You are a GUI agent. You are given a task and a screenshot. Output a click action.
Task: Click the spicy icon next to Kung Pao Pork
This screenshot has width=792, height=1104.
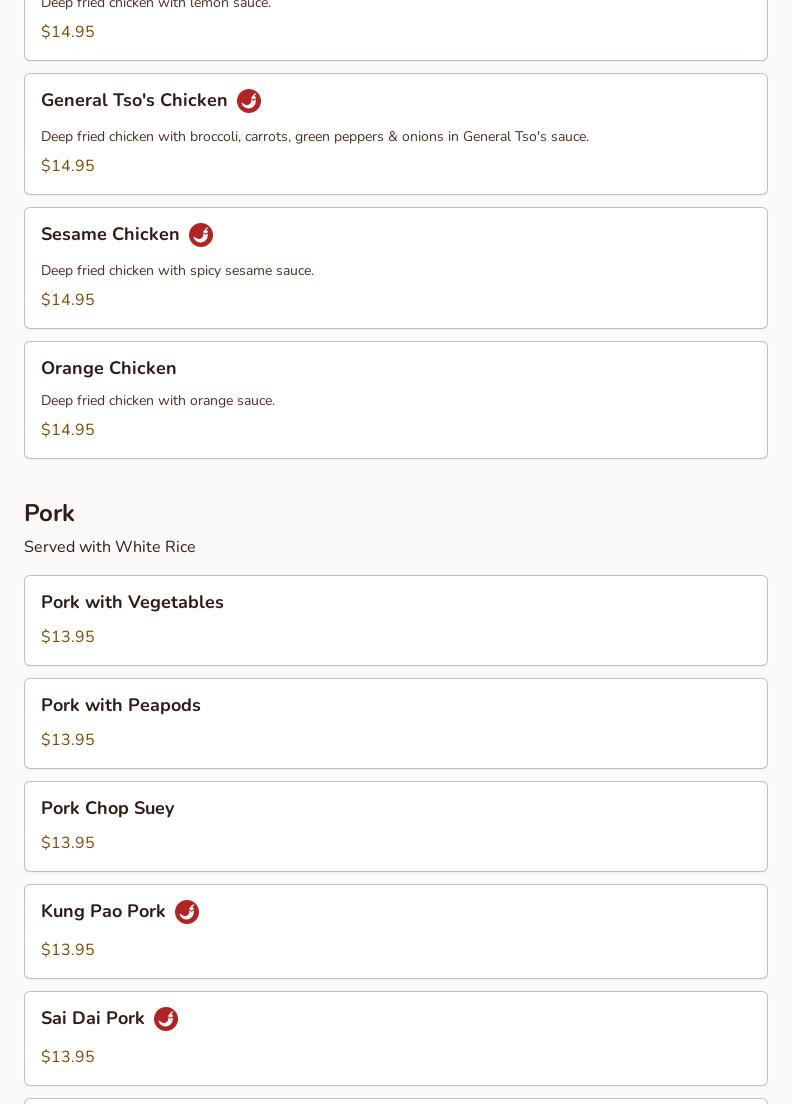coord(187,912)
